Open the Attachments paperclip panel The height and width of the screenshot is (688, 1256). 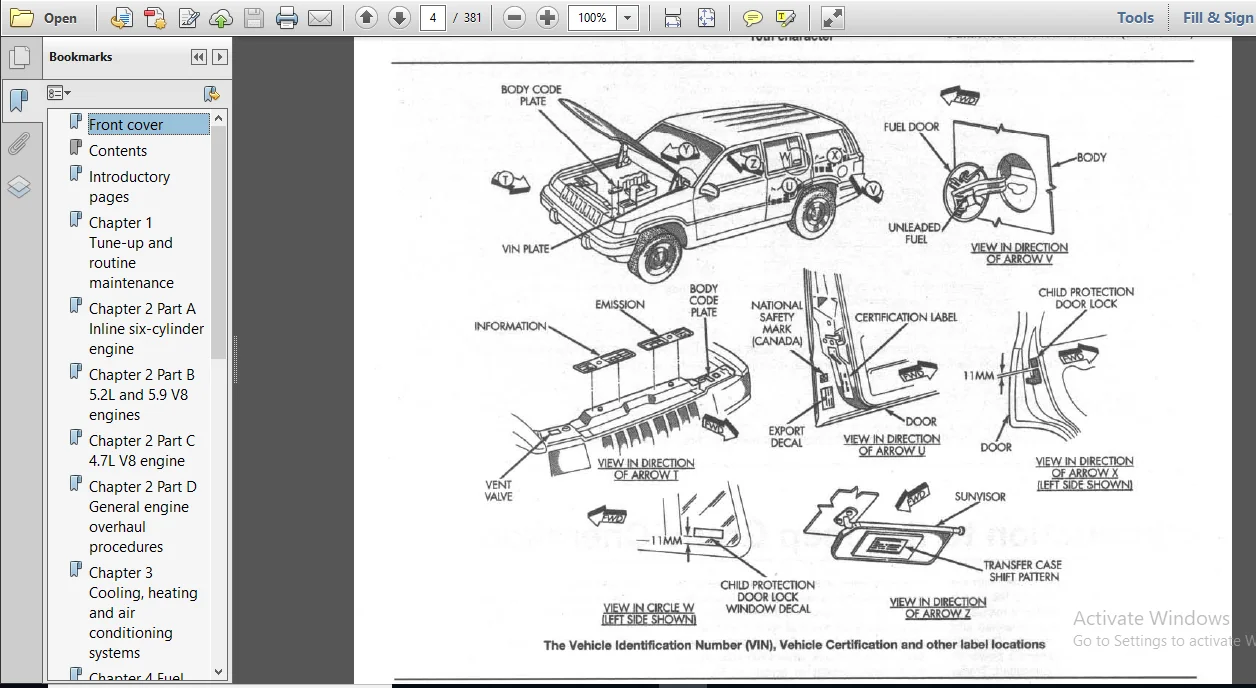[19, 144]
